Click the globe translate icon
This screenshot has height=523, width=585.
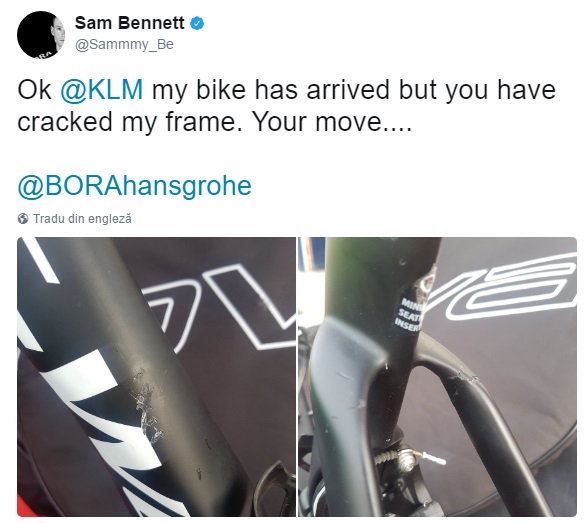[x=23, y=219]
